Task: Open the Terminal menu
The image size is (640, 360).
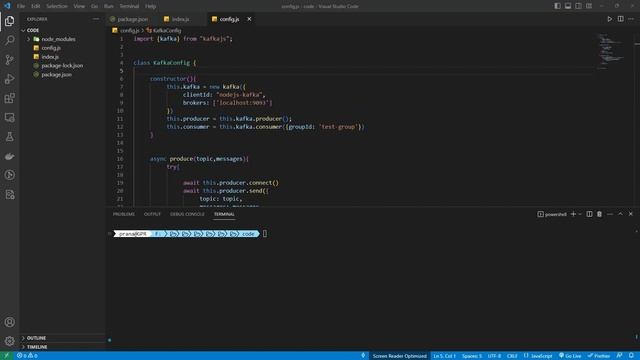Action: (129, 6)
